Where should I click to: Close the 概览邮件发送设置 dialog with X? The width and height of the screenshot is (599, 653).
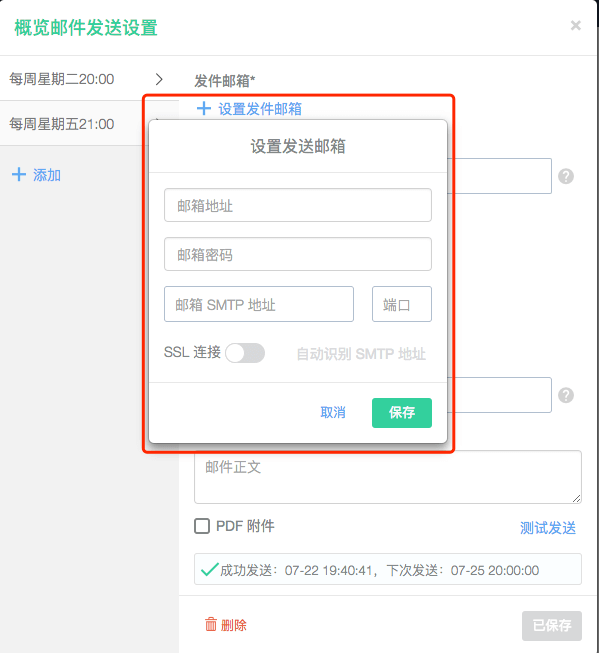[x=576, y=25]
